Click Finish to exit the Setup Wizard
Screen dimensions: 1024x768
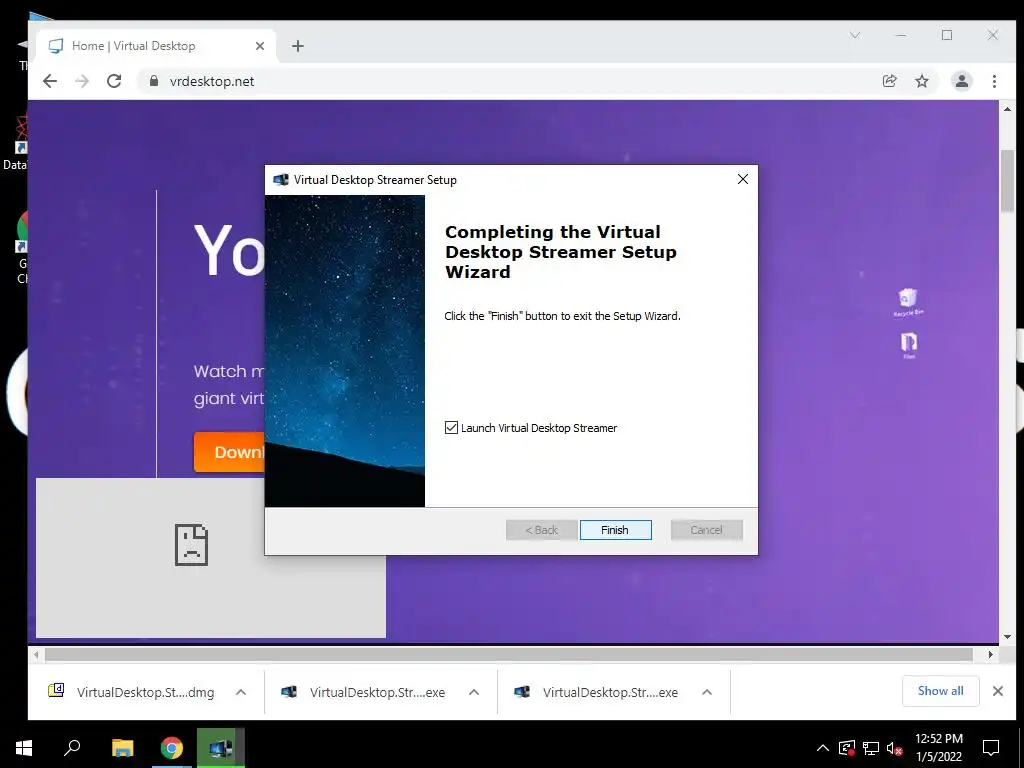click(615, 530)
